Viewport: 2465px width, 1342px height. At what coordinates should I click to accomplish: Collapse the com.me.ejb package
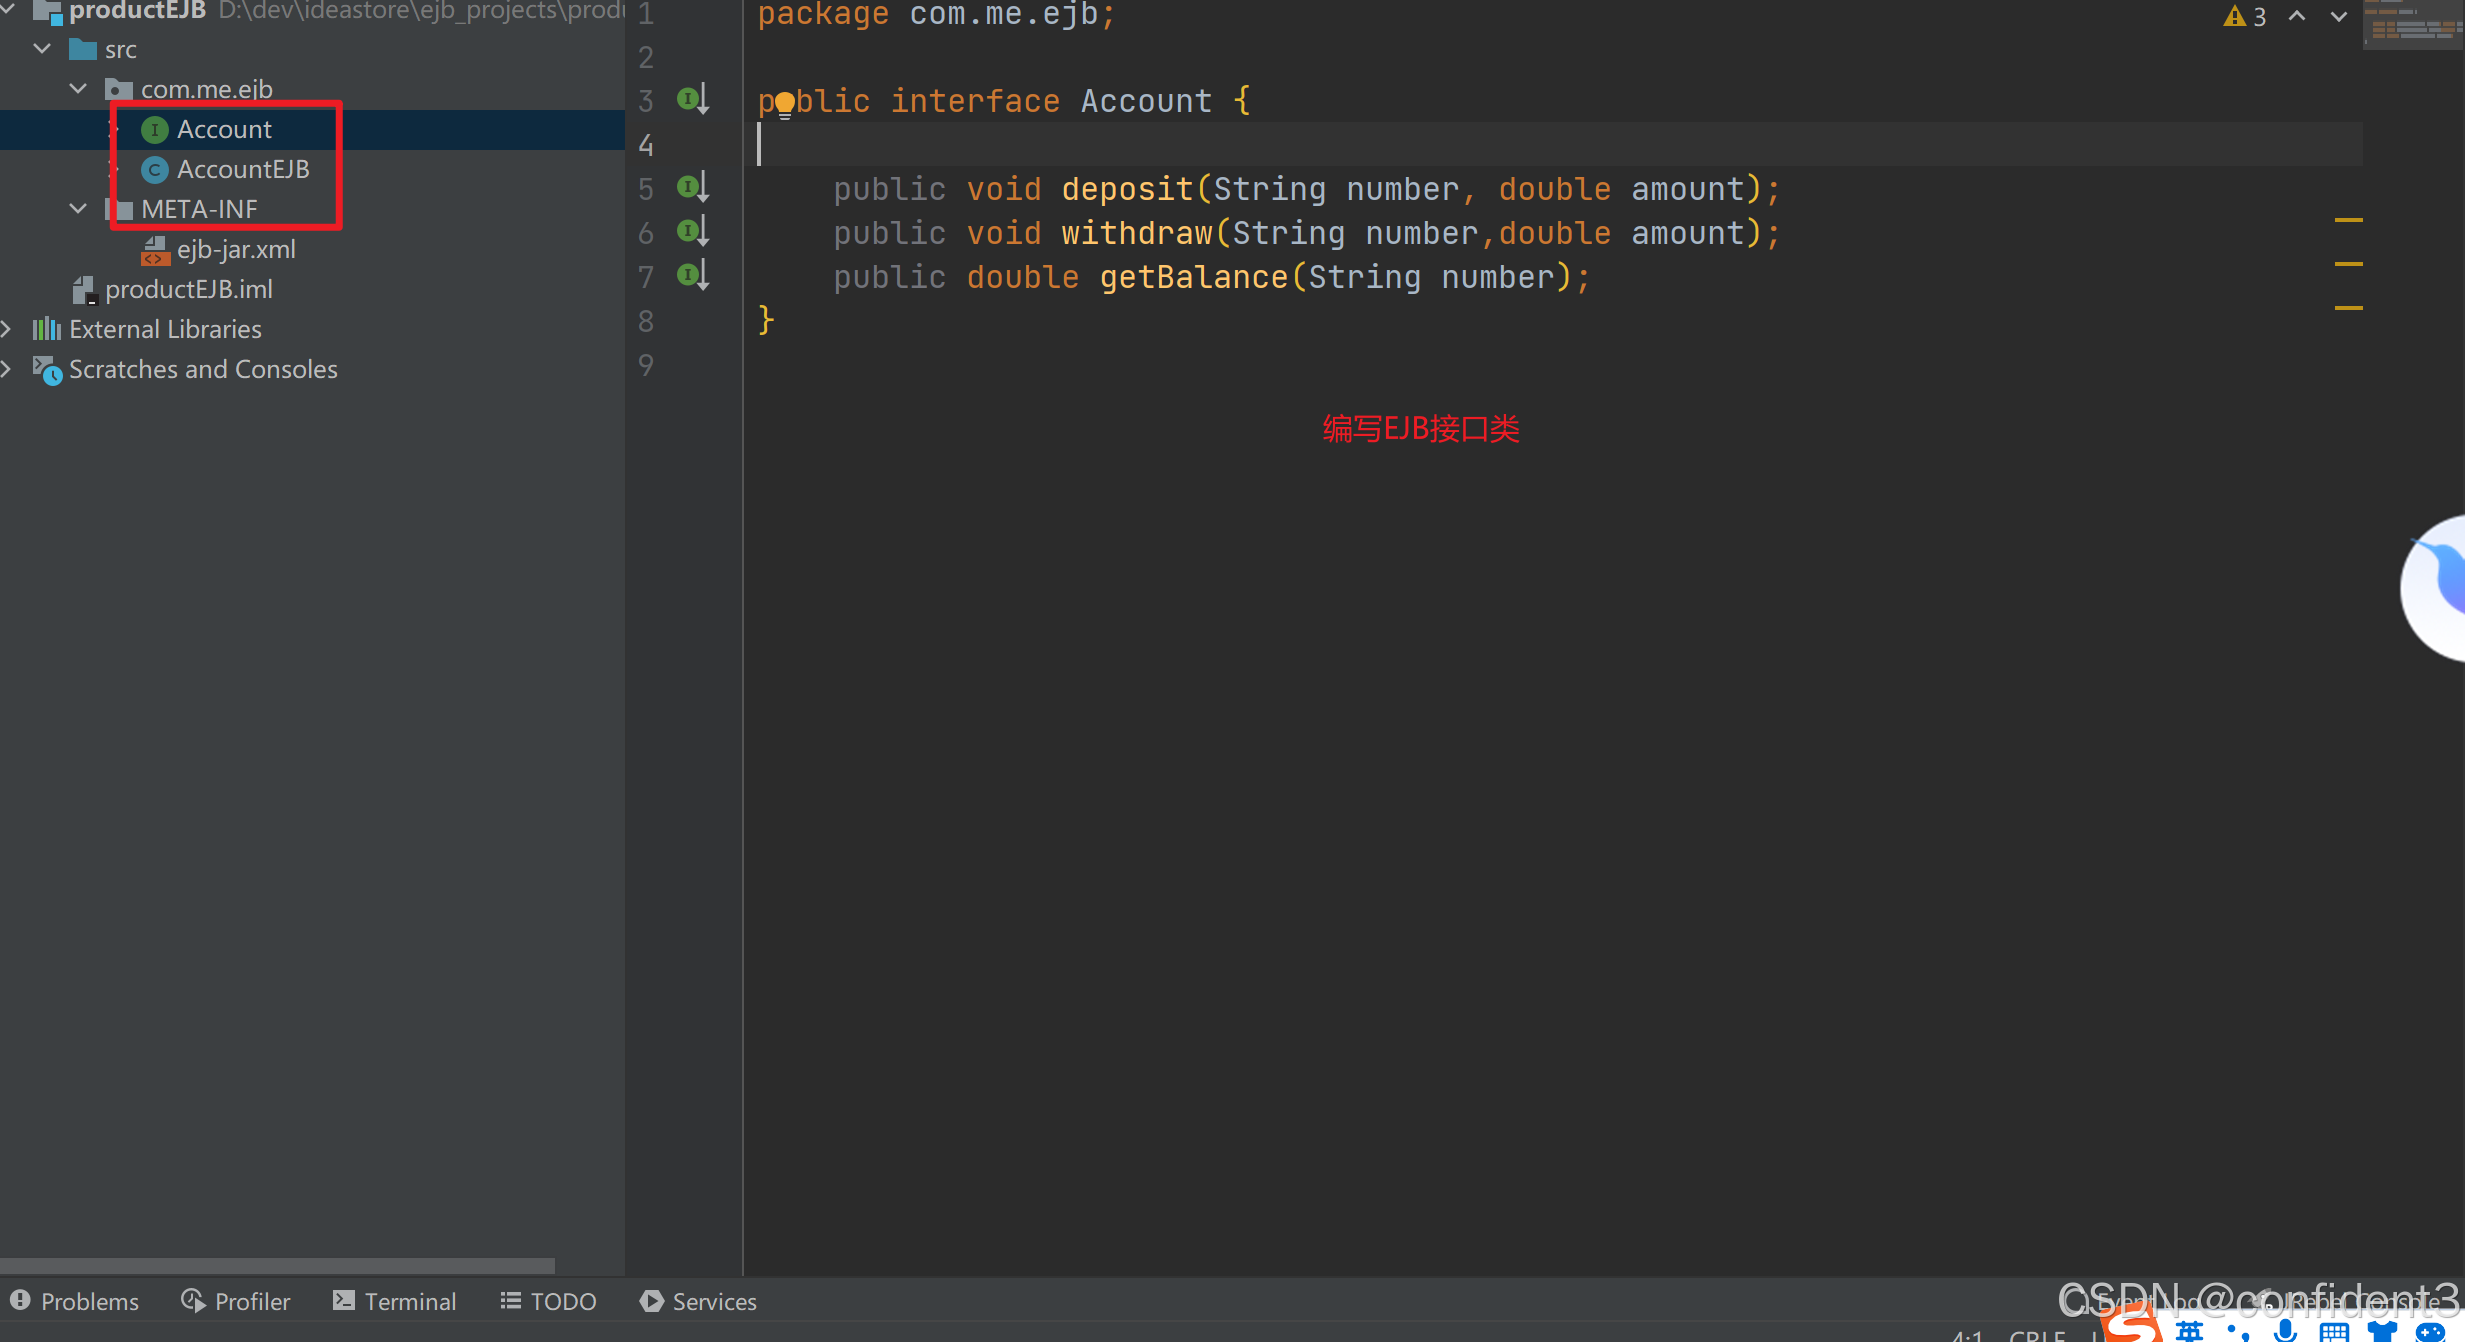click(78, 89)
